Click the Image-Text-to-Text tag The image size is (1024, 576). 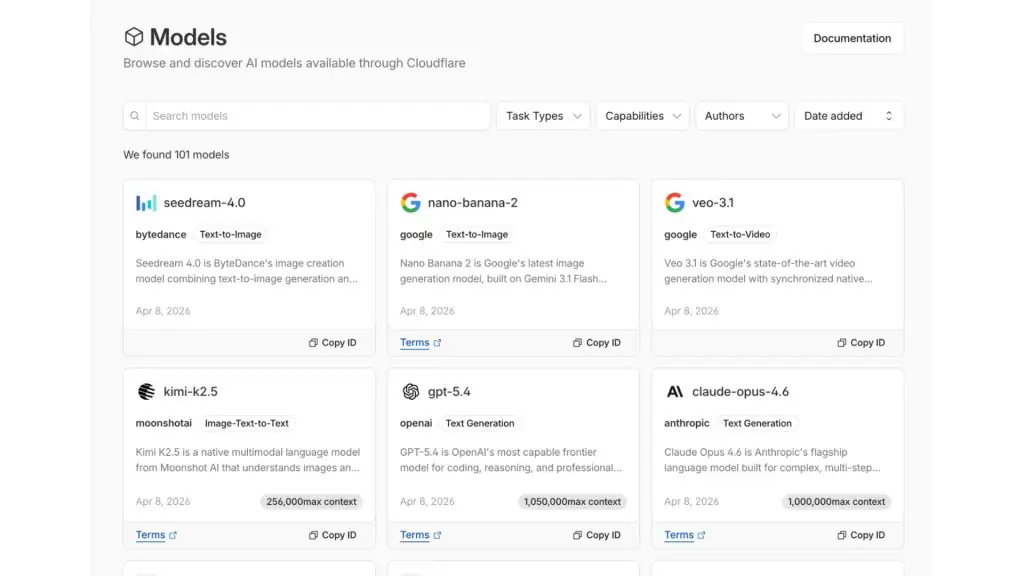246,423
